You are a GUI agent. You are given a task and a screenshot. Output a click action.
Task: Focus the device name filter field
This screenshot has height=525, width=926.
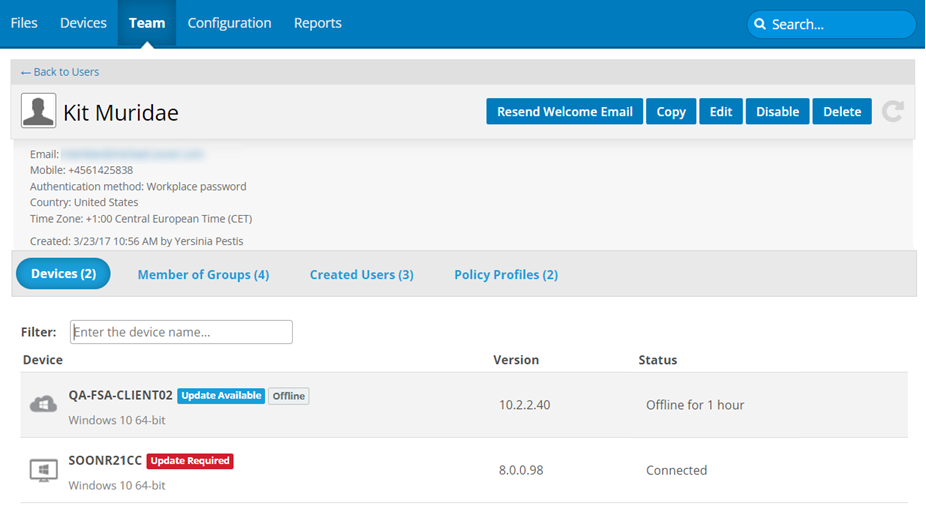[181, 332]
